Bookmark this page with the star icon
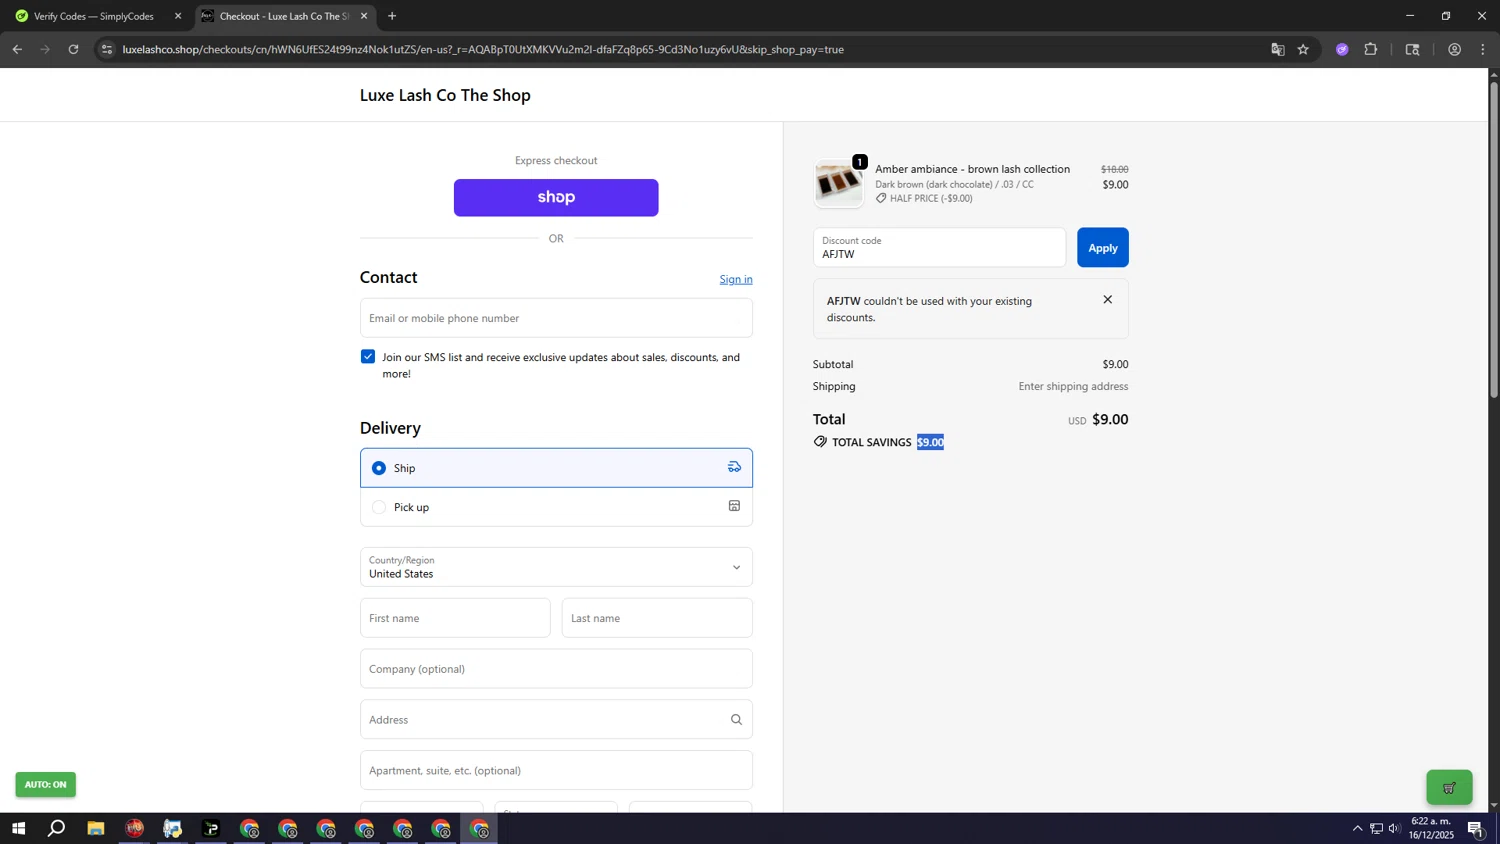 pyautogui.click(x=1303, y=49)
